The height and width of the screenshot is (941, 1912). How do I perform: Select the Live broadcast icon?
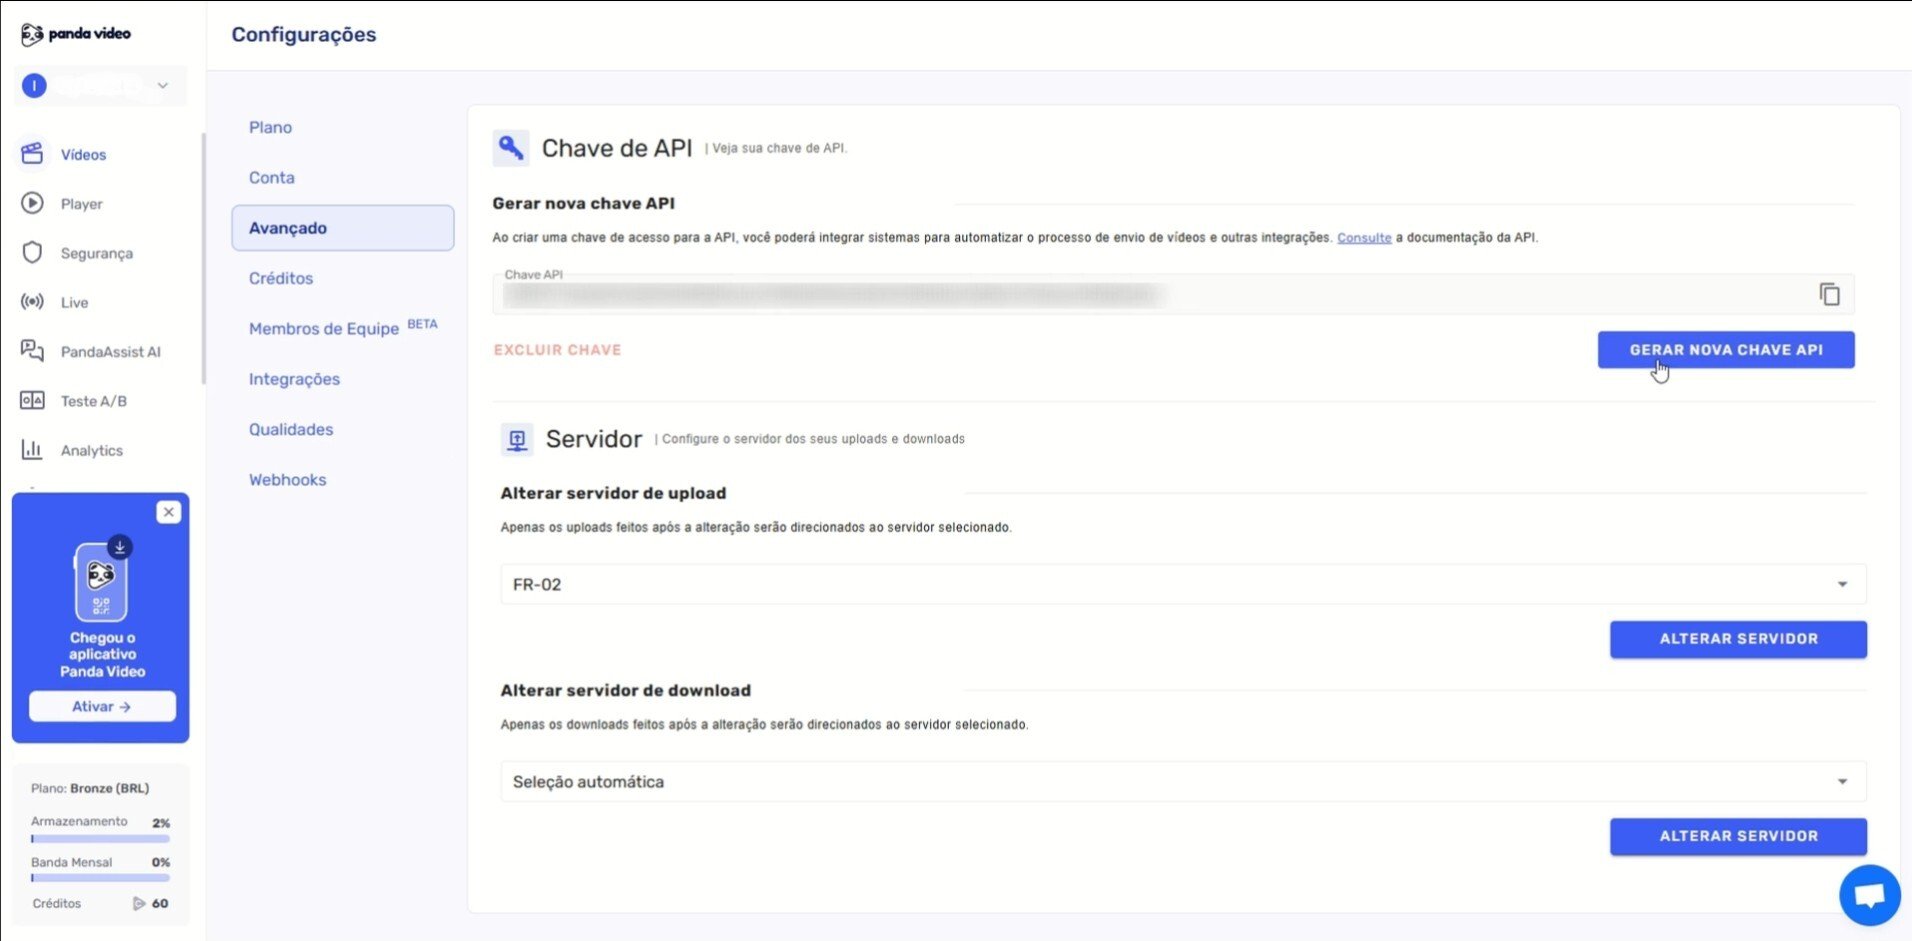click(x=32, y=302)
